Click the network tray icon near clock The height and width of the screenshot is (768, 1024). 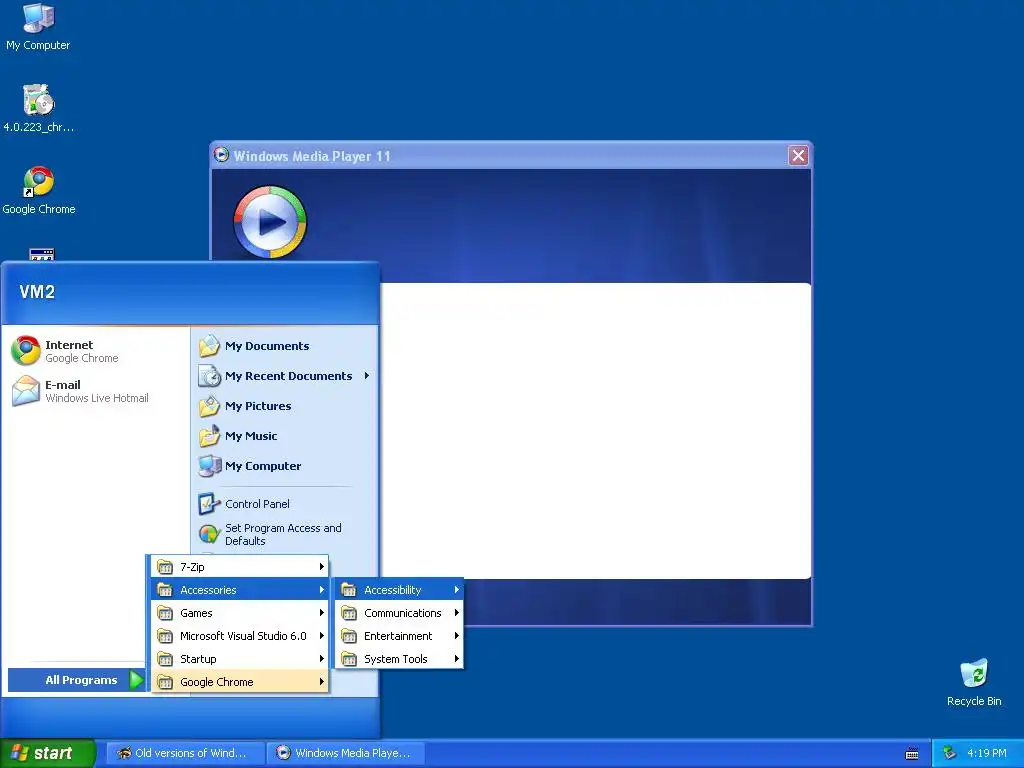pyautogui.click(x=950, y=753)
